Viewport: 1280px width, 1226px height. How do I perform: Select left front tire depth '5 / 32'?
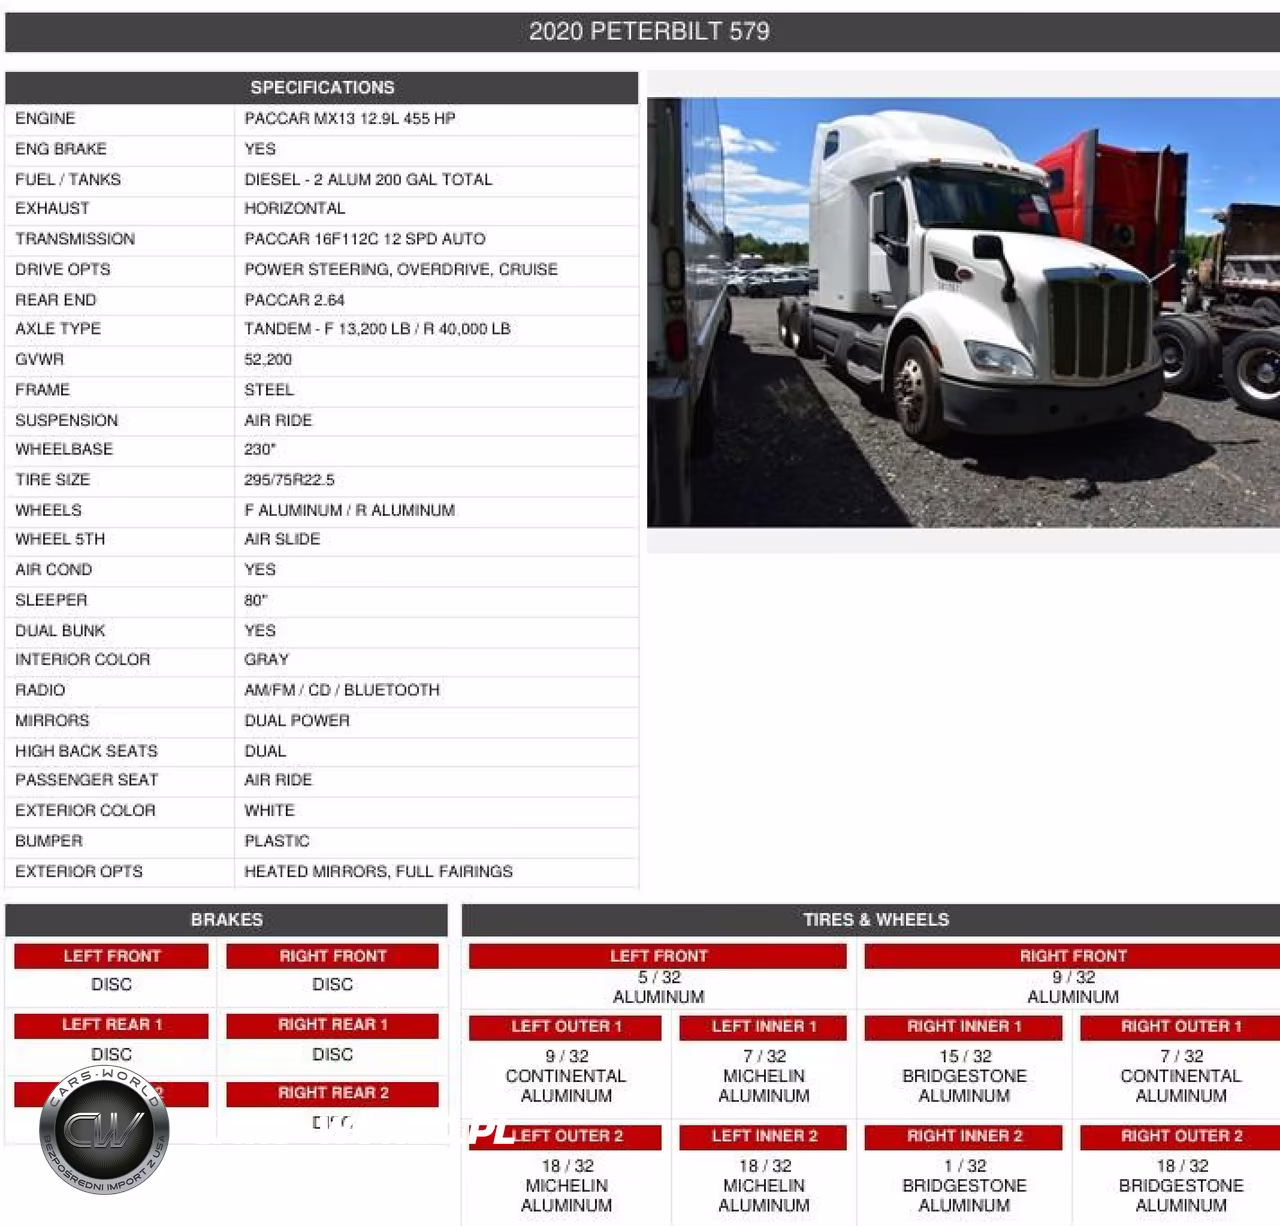pos(659,978)
